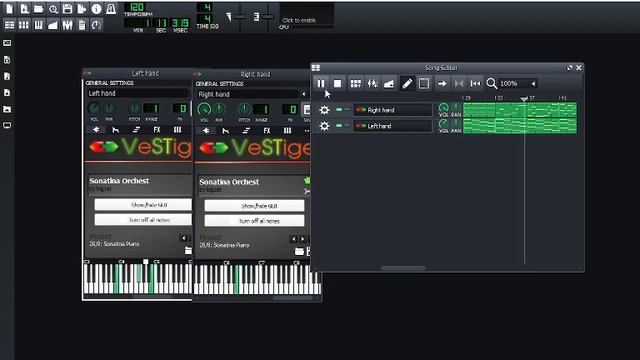Open the Automation Editor

pos(53,25)
